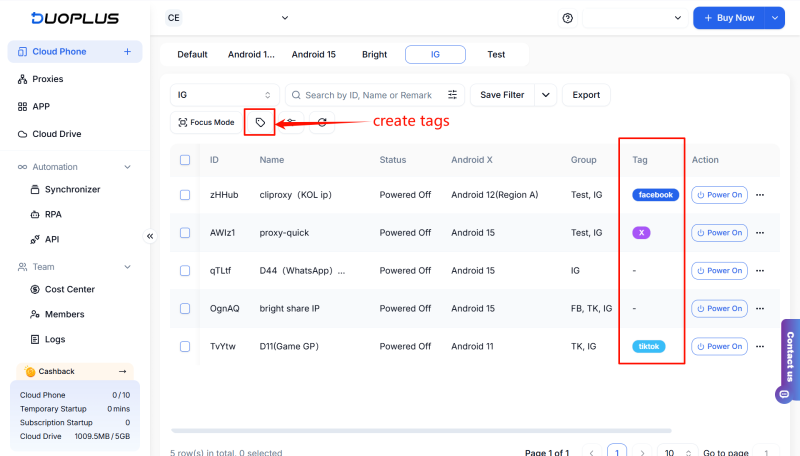Tick the checkbox for qTLtf row
The width and height of the screenshot is (800, 456).
coord(185,270)
